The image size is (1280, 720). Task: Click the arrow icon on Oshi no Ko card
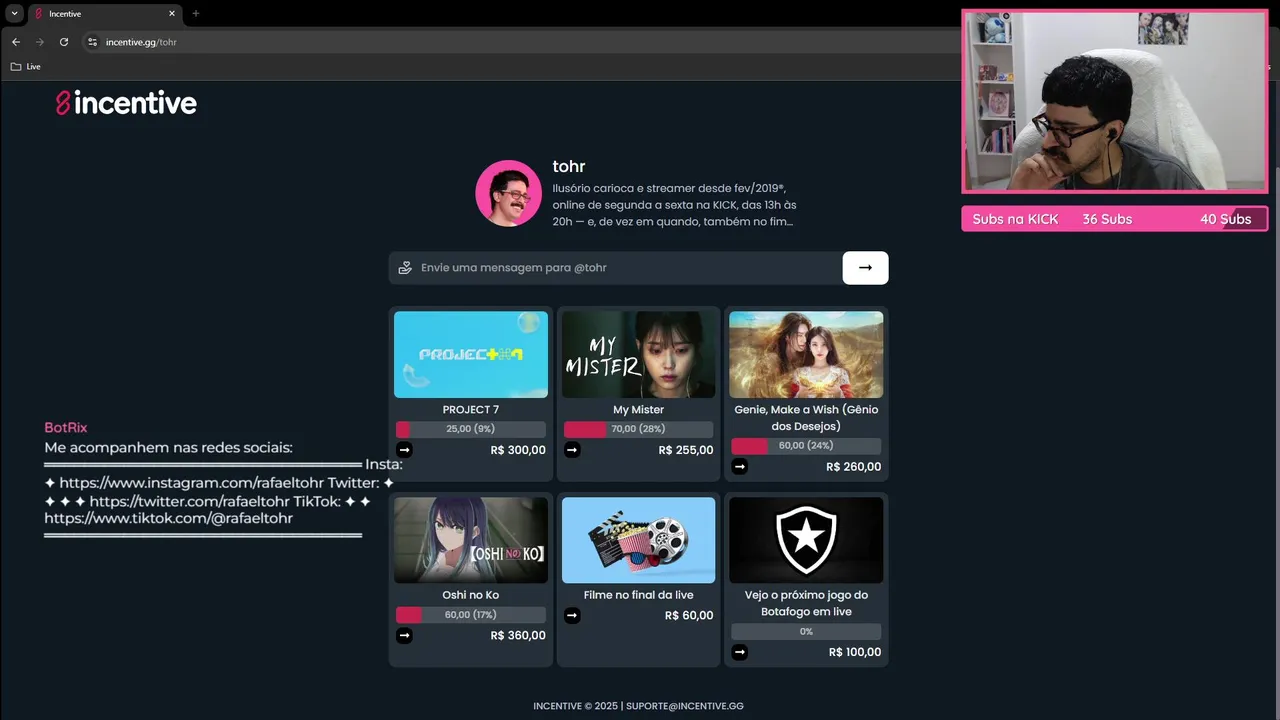(404, 635)
